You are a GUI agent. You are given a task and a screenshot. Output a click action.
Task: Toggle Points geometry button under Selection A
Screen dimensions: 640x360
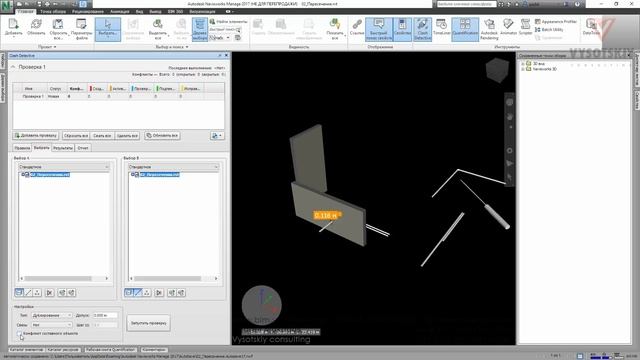[37, 293]
